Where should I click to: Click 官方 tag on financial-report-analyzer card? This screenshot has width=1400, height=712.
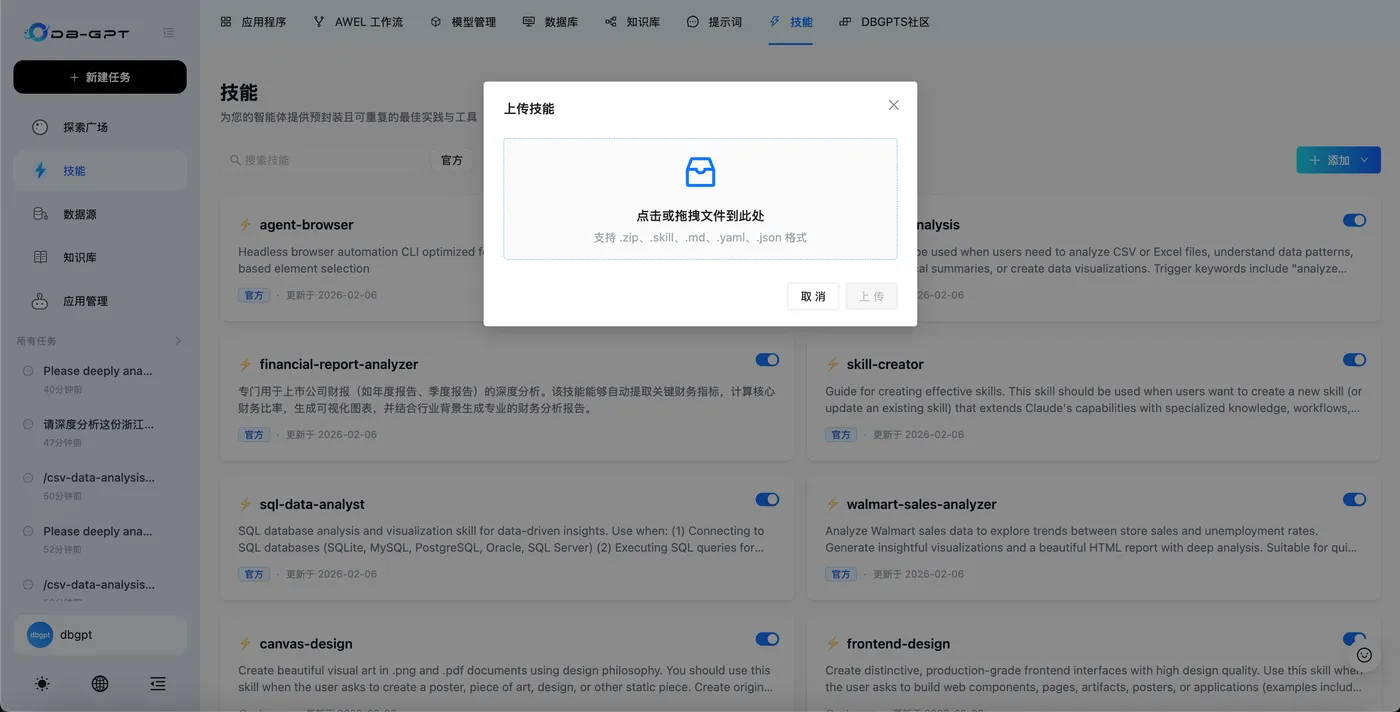(254, 435)
